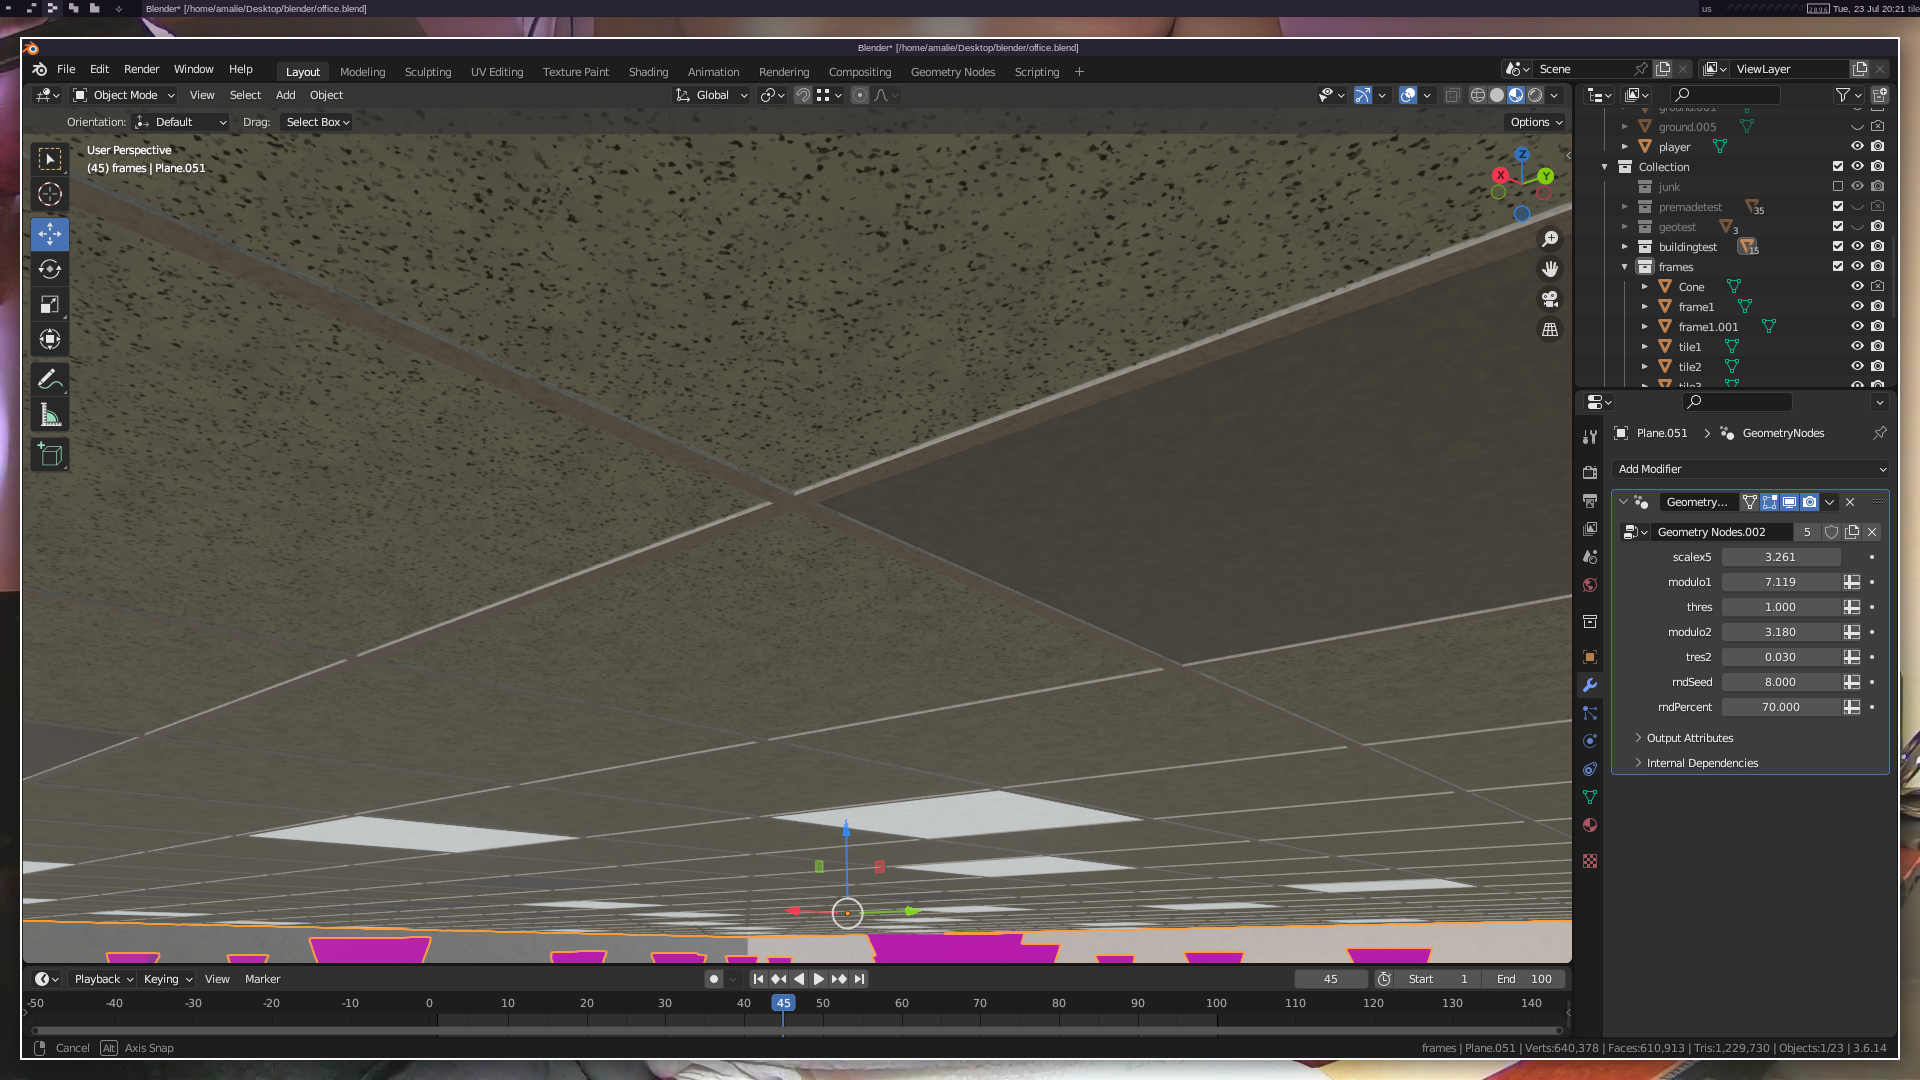Click the End frame field
The width and height of the screenshot is (1920, 1080).
click(1524, 979)
